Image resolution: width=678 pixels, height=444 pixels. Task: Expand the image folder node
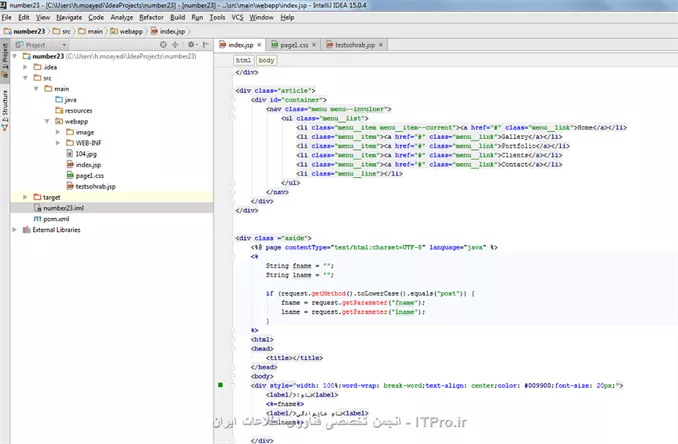tap(58, 132)
